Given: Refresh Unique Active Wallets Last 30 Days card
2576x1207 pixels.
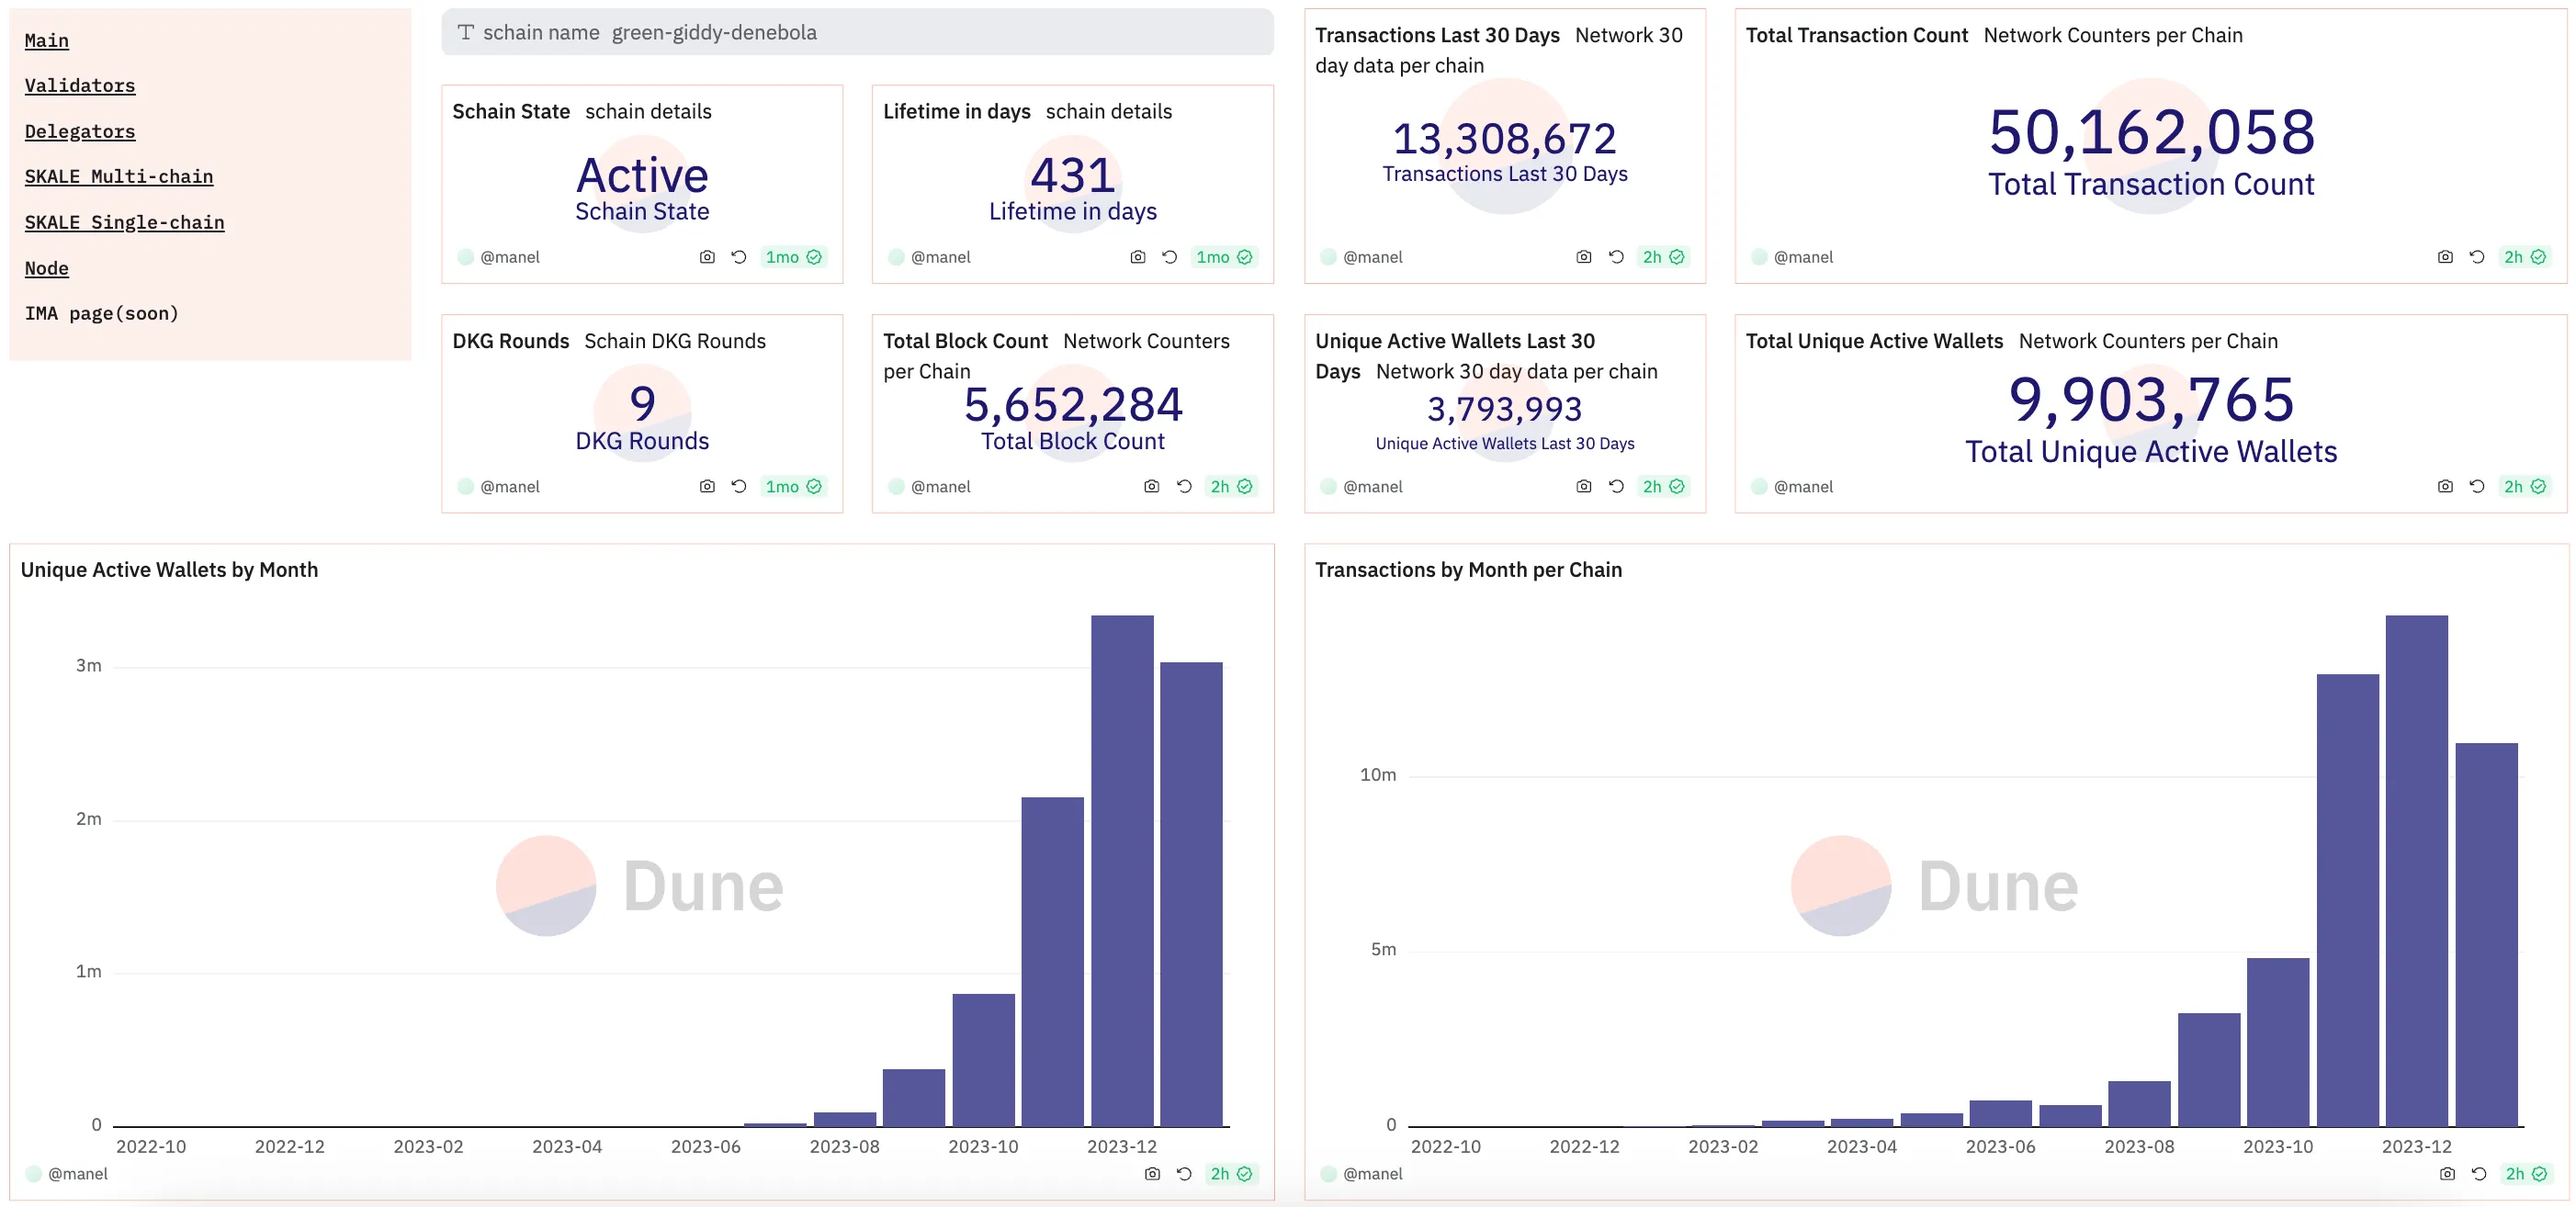Looking at the screenshot, I should point(1616,486).
